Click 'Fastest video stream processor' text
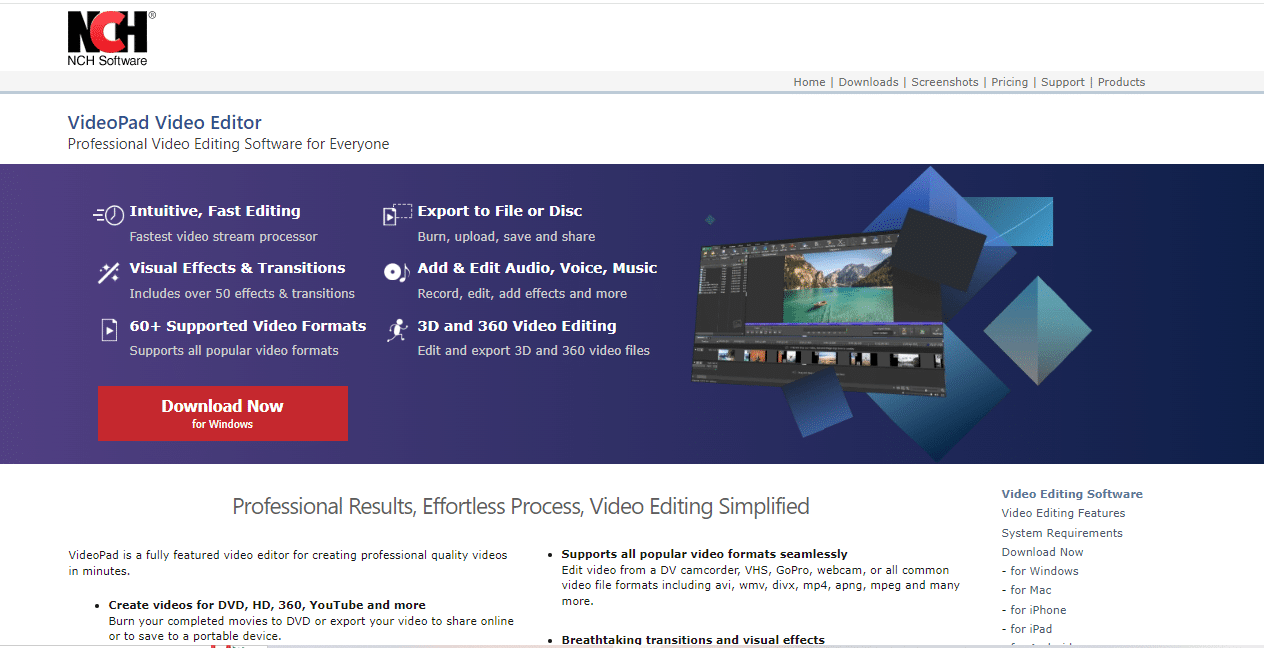This screenshot has width=1264, height=648. pos(223,237)
